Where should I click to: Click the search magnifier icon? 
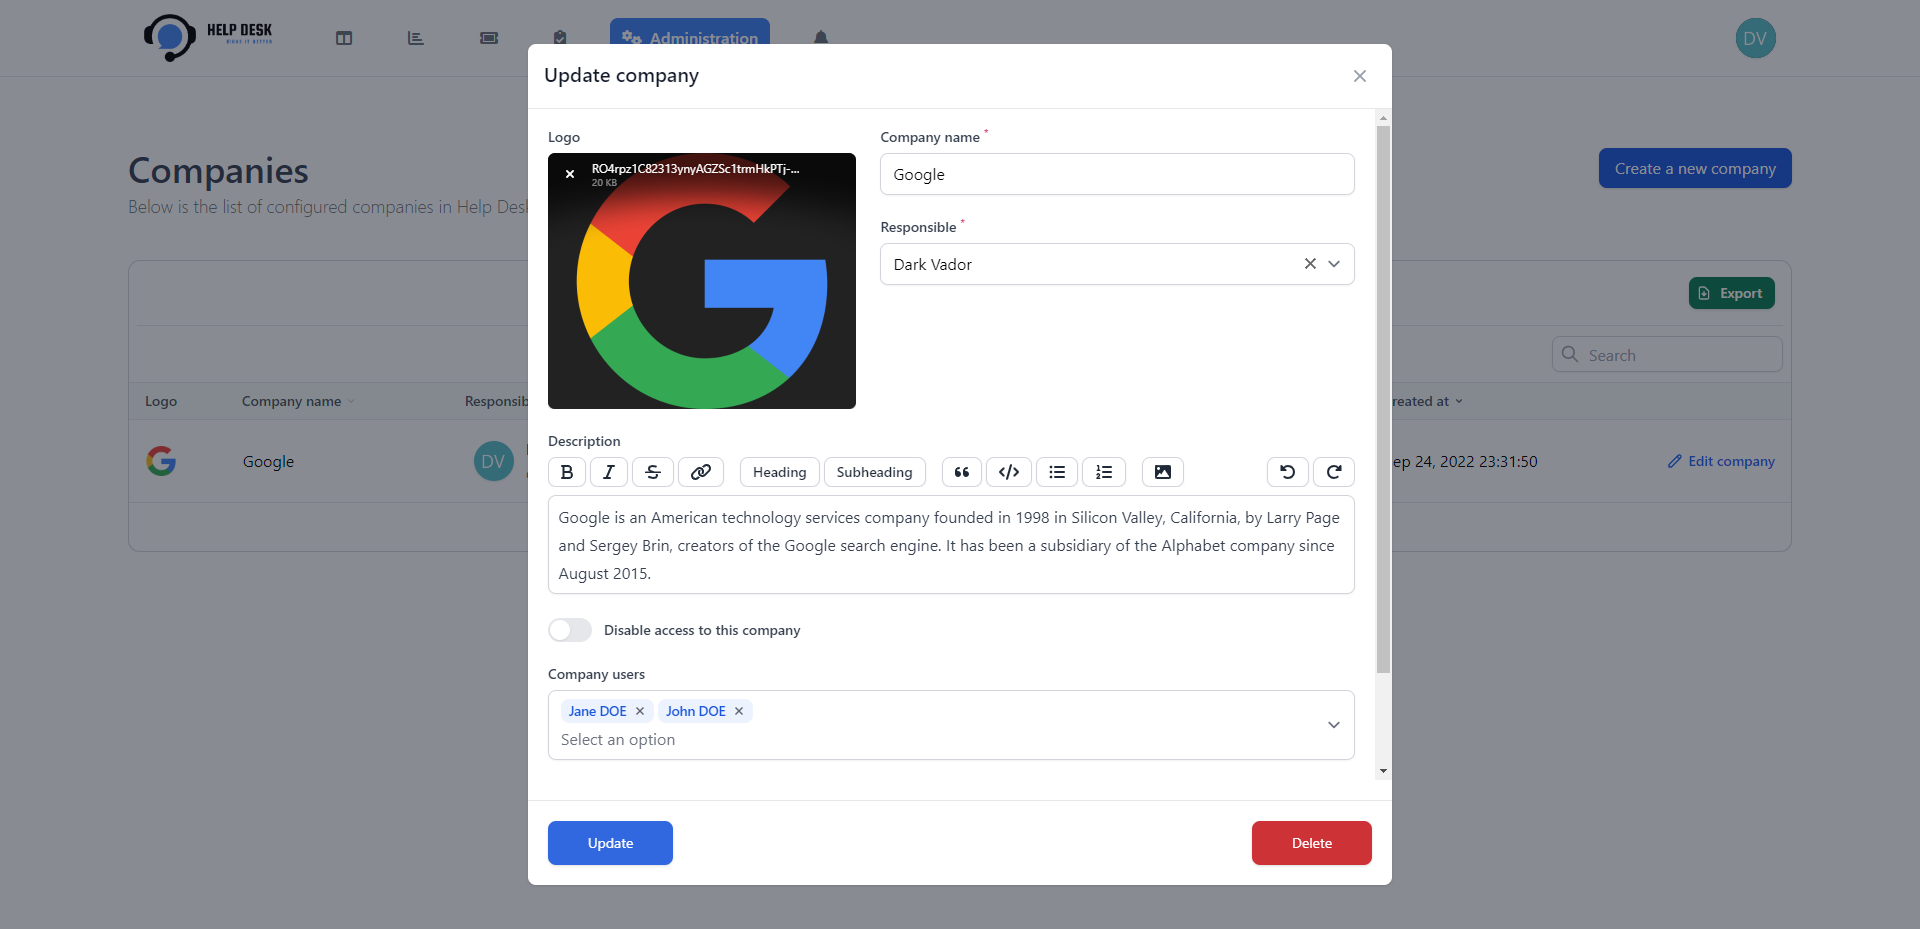(x=1570, y=354)
